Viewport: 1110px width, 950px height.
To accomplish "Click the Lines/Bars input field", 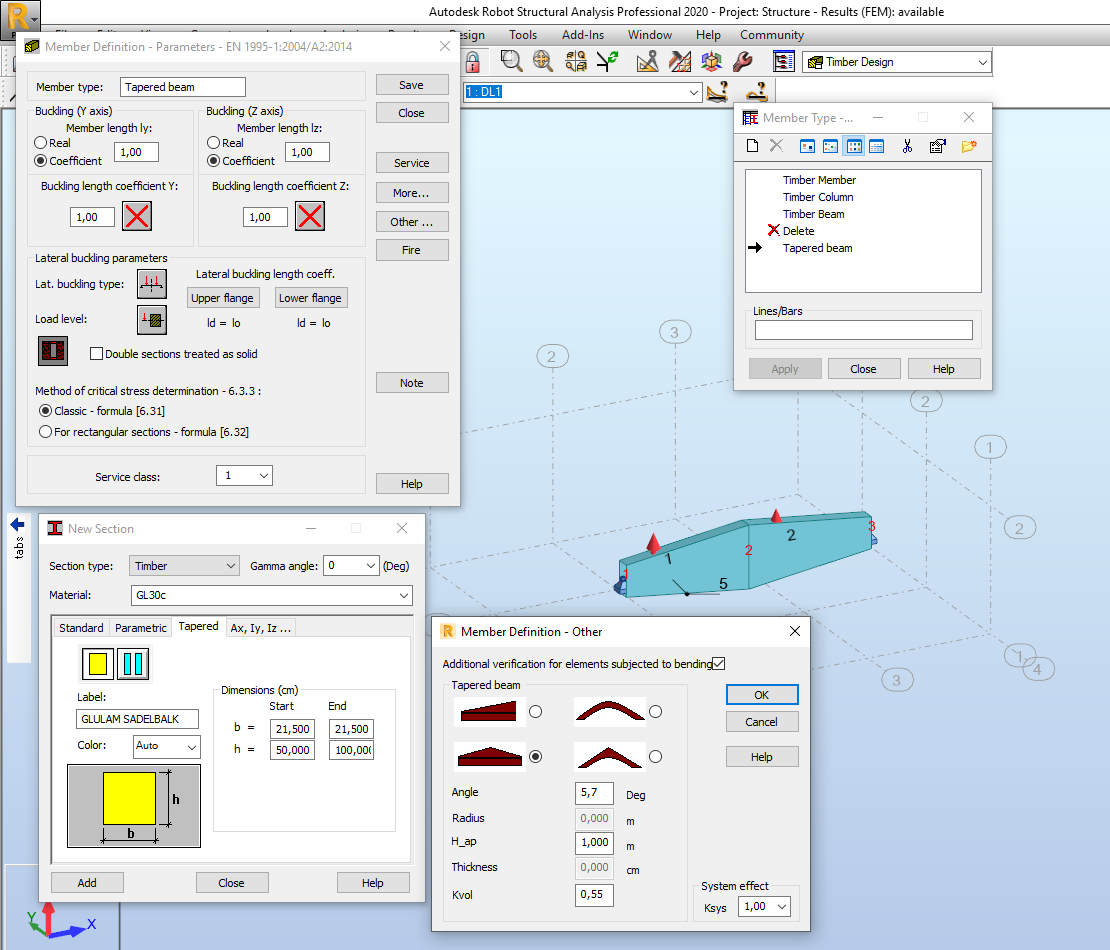I will (864, 330).
